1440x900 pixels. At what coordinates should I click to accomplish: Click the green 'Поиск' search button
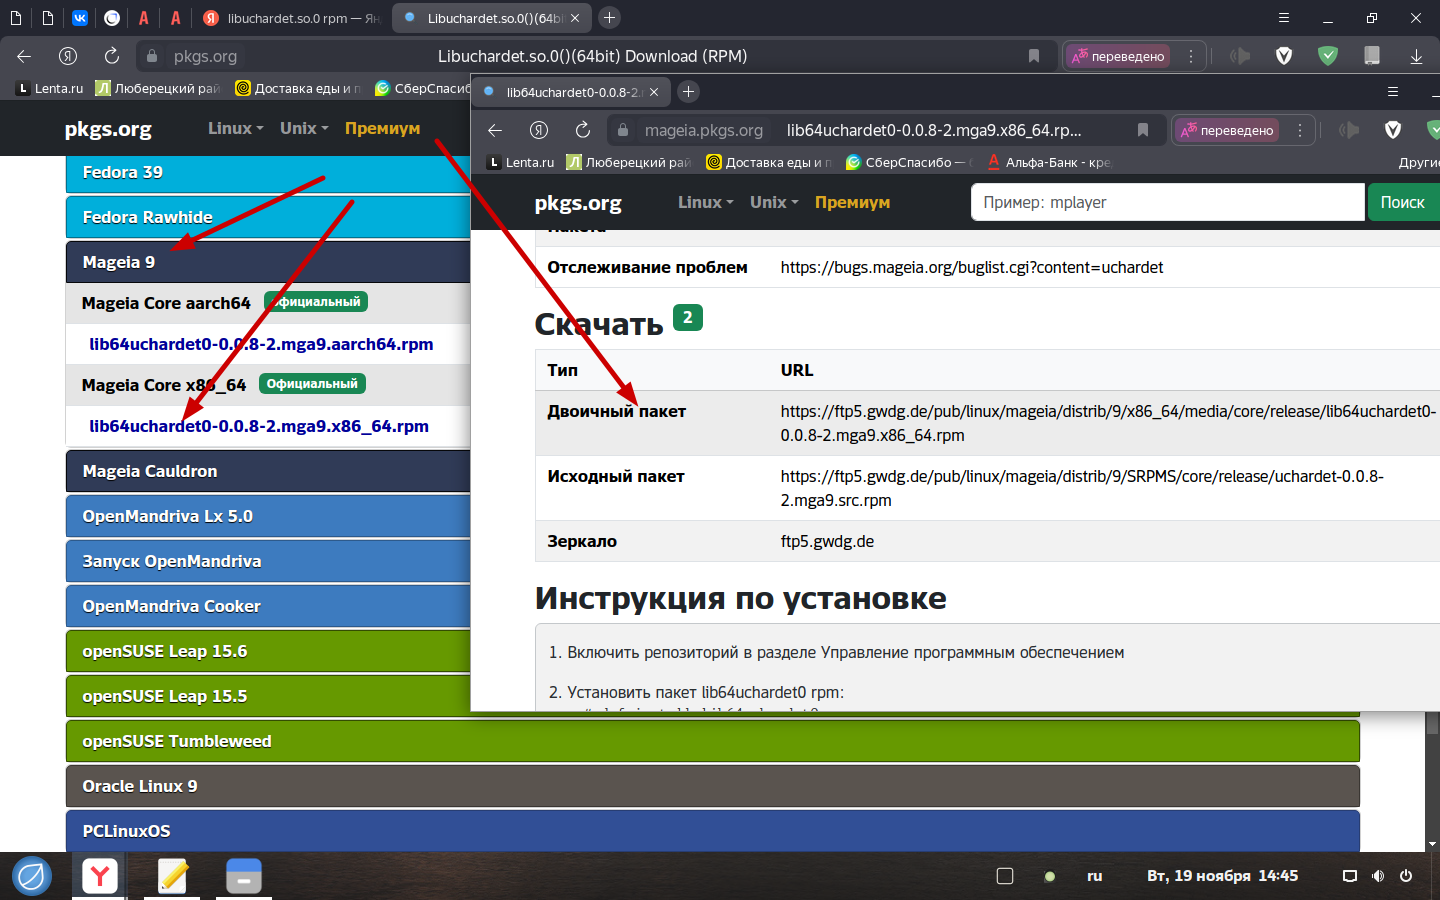[x=1402, y=202]
